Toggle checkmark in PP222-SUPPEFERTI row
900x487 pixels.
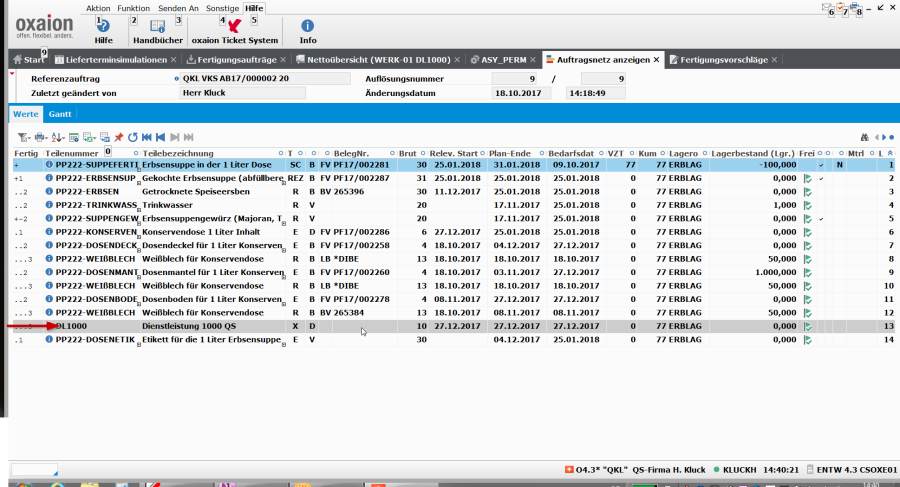point(821,165)
